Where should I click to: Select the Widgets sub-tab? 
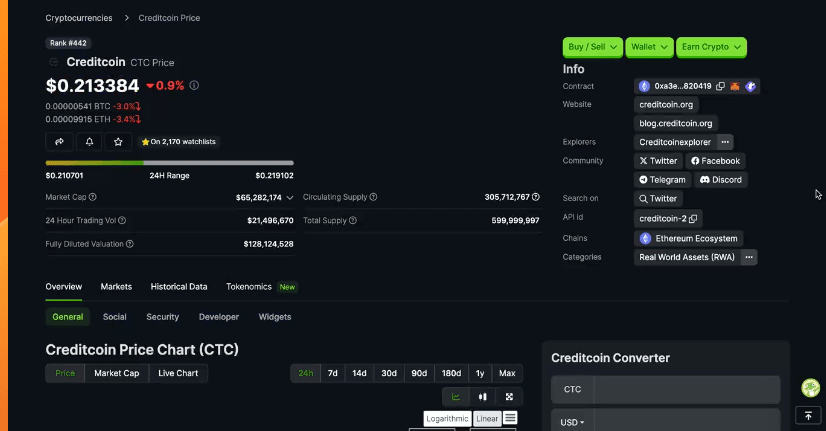[x=275, y=317]
